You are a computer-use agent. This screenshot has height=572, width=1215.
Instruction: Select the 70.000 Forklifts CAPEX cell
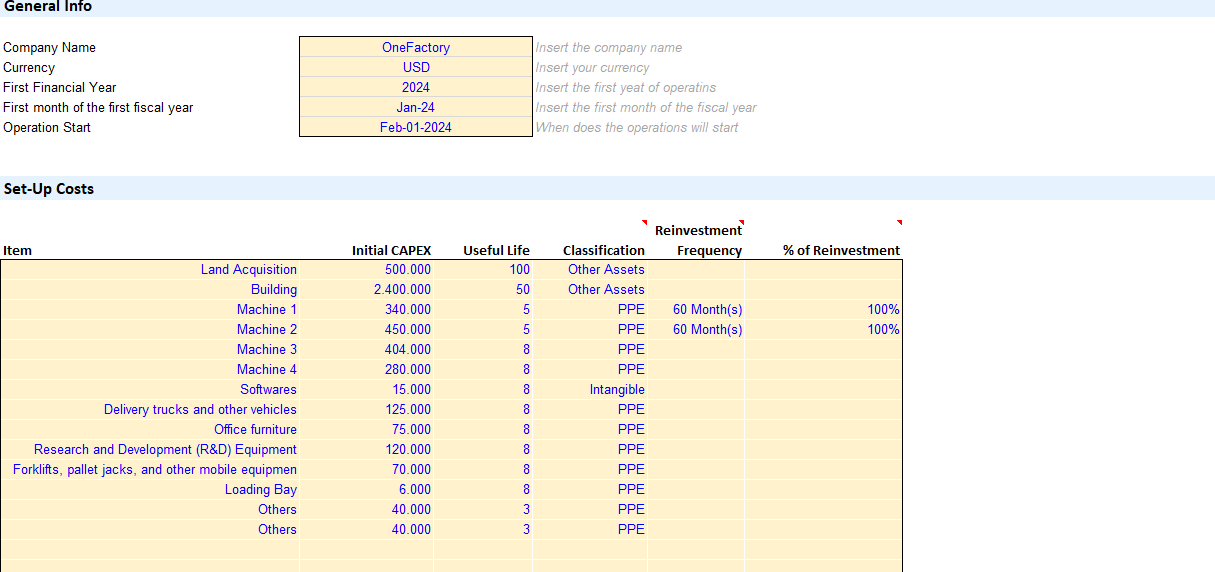click(x=367, y=469)
